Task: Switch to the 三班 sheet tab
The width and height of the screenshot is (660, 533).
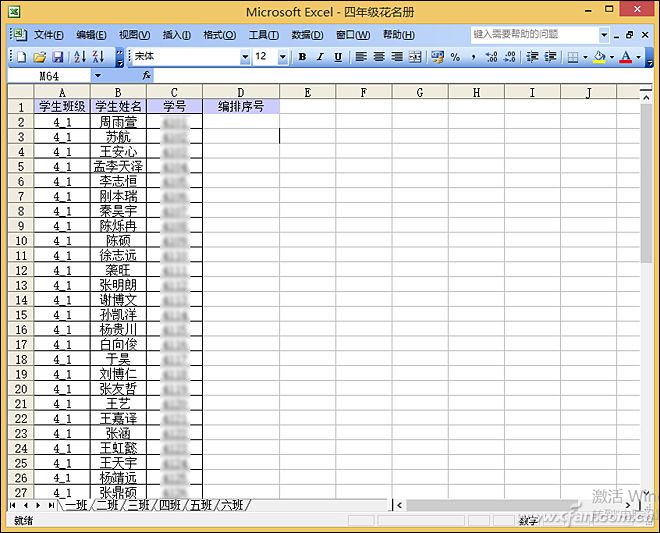Action: pyautogui.click(x=138, y=505)
